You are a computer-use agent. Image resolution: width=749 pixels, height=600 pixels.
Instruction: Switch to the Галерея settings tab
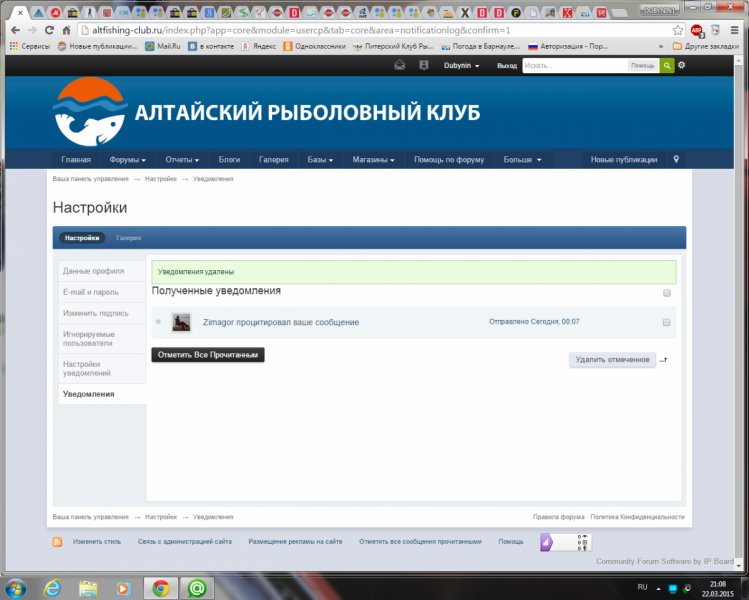coord(128,238)
